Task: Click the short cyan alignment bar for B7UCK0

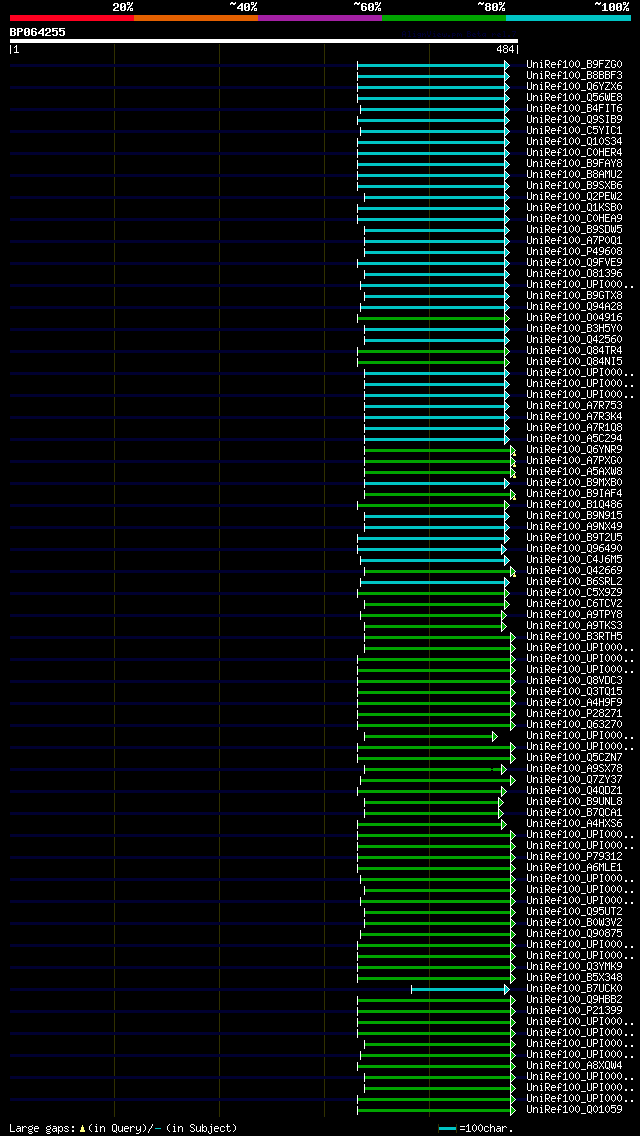Action: (x=460, y=989)
